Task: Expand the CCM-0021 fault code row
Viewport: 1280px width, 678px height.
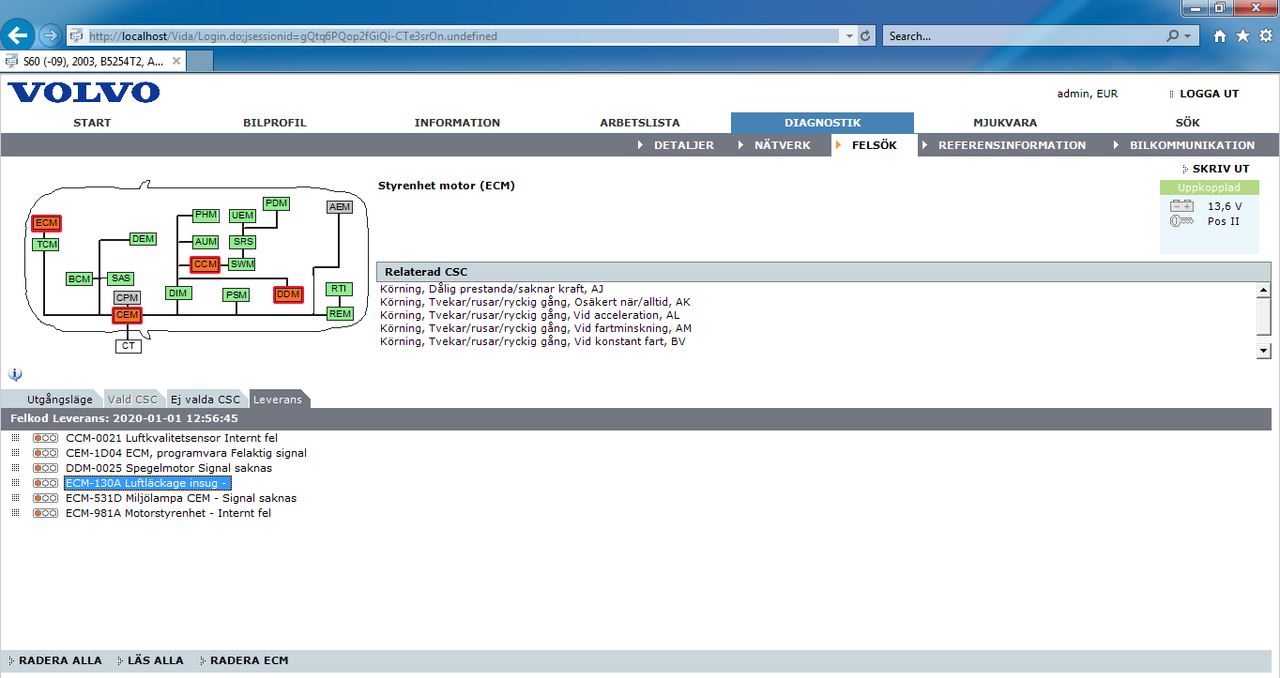Action: pos(15,438)
